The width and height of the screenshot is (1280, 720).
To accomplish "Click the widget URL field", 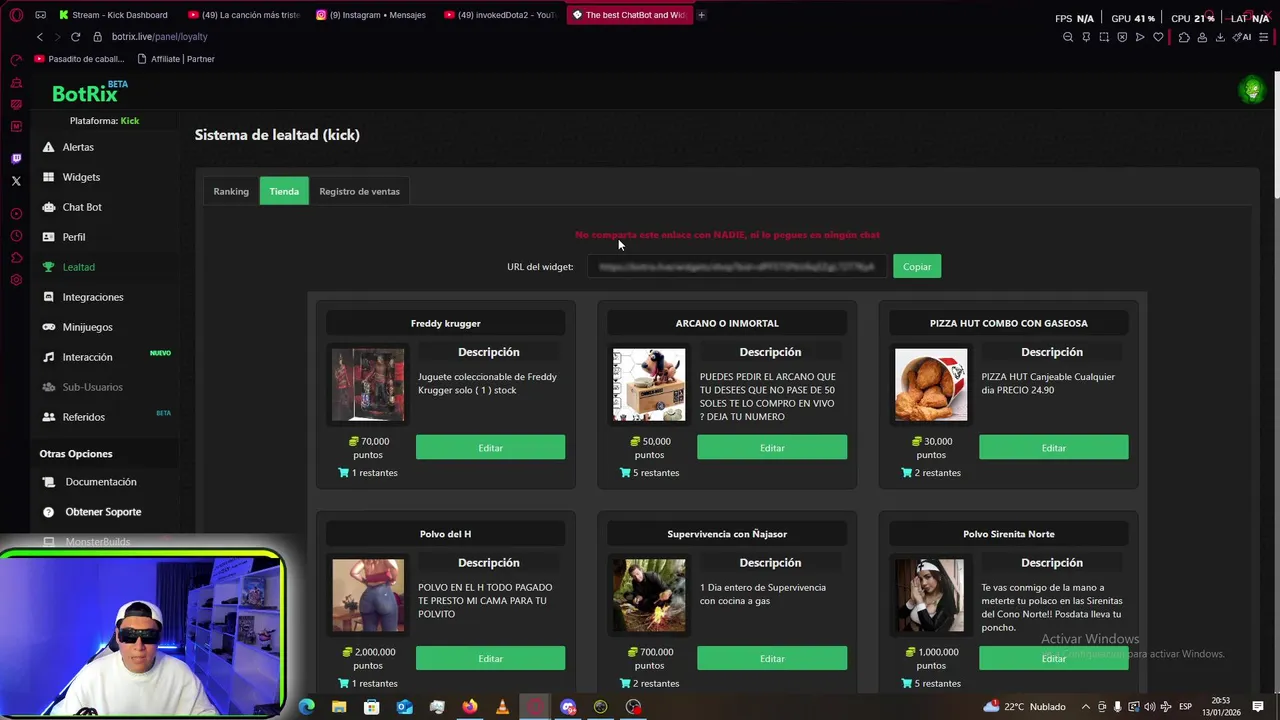I will 737,267.
